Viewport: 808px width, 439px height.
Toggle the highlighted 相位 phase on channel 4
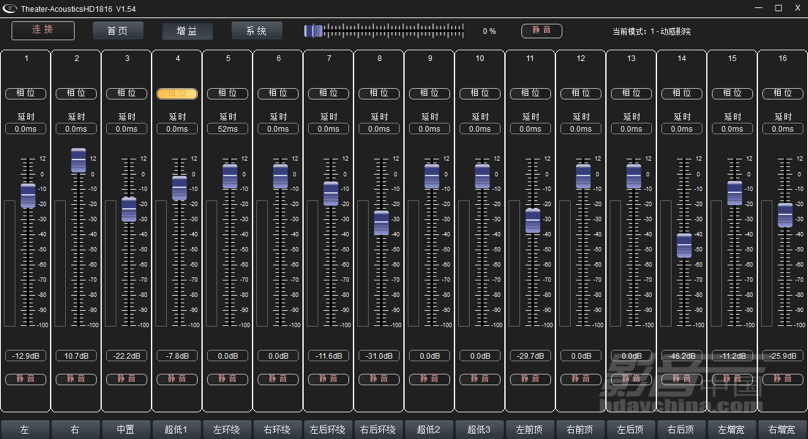(177, 94)
